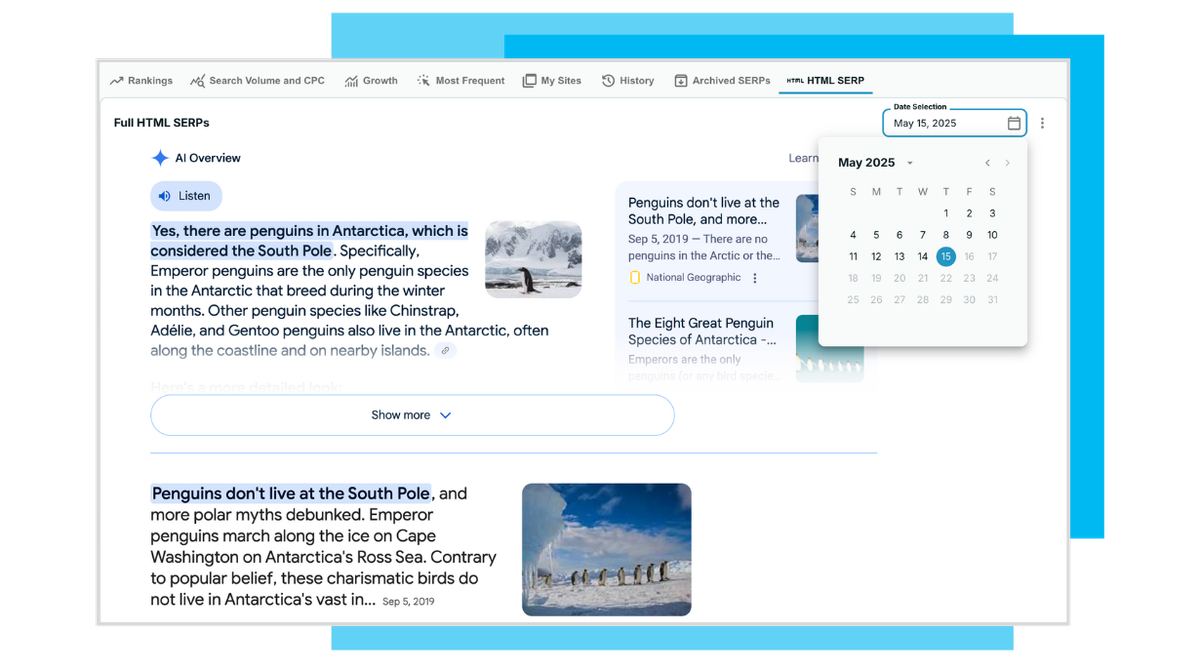Pick May 8 in the calendar
The image size is (1200, 663).
coord(946,235)
